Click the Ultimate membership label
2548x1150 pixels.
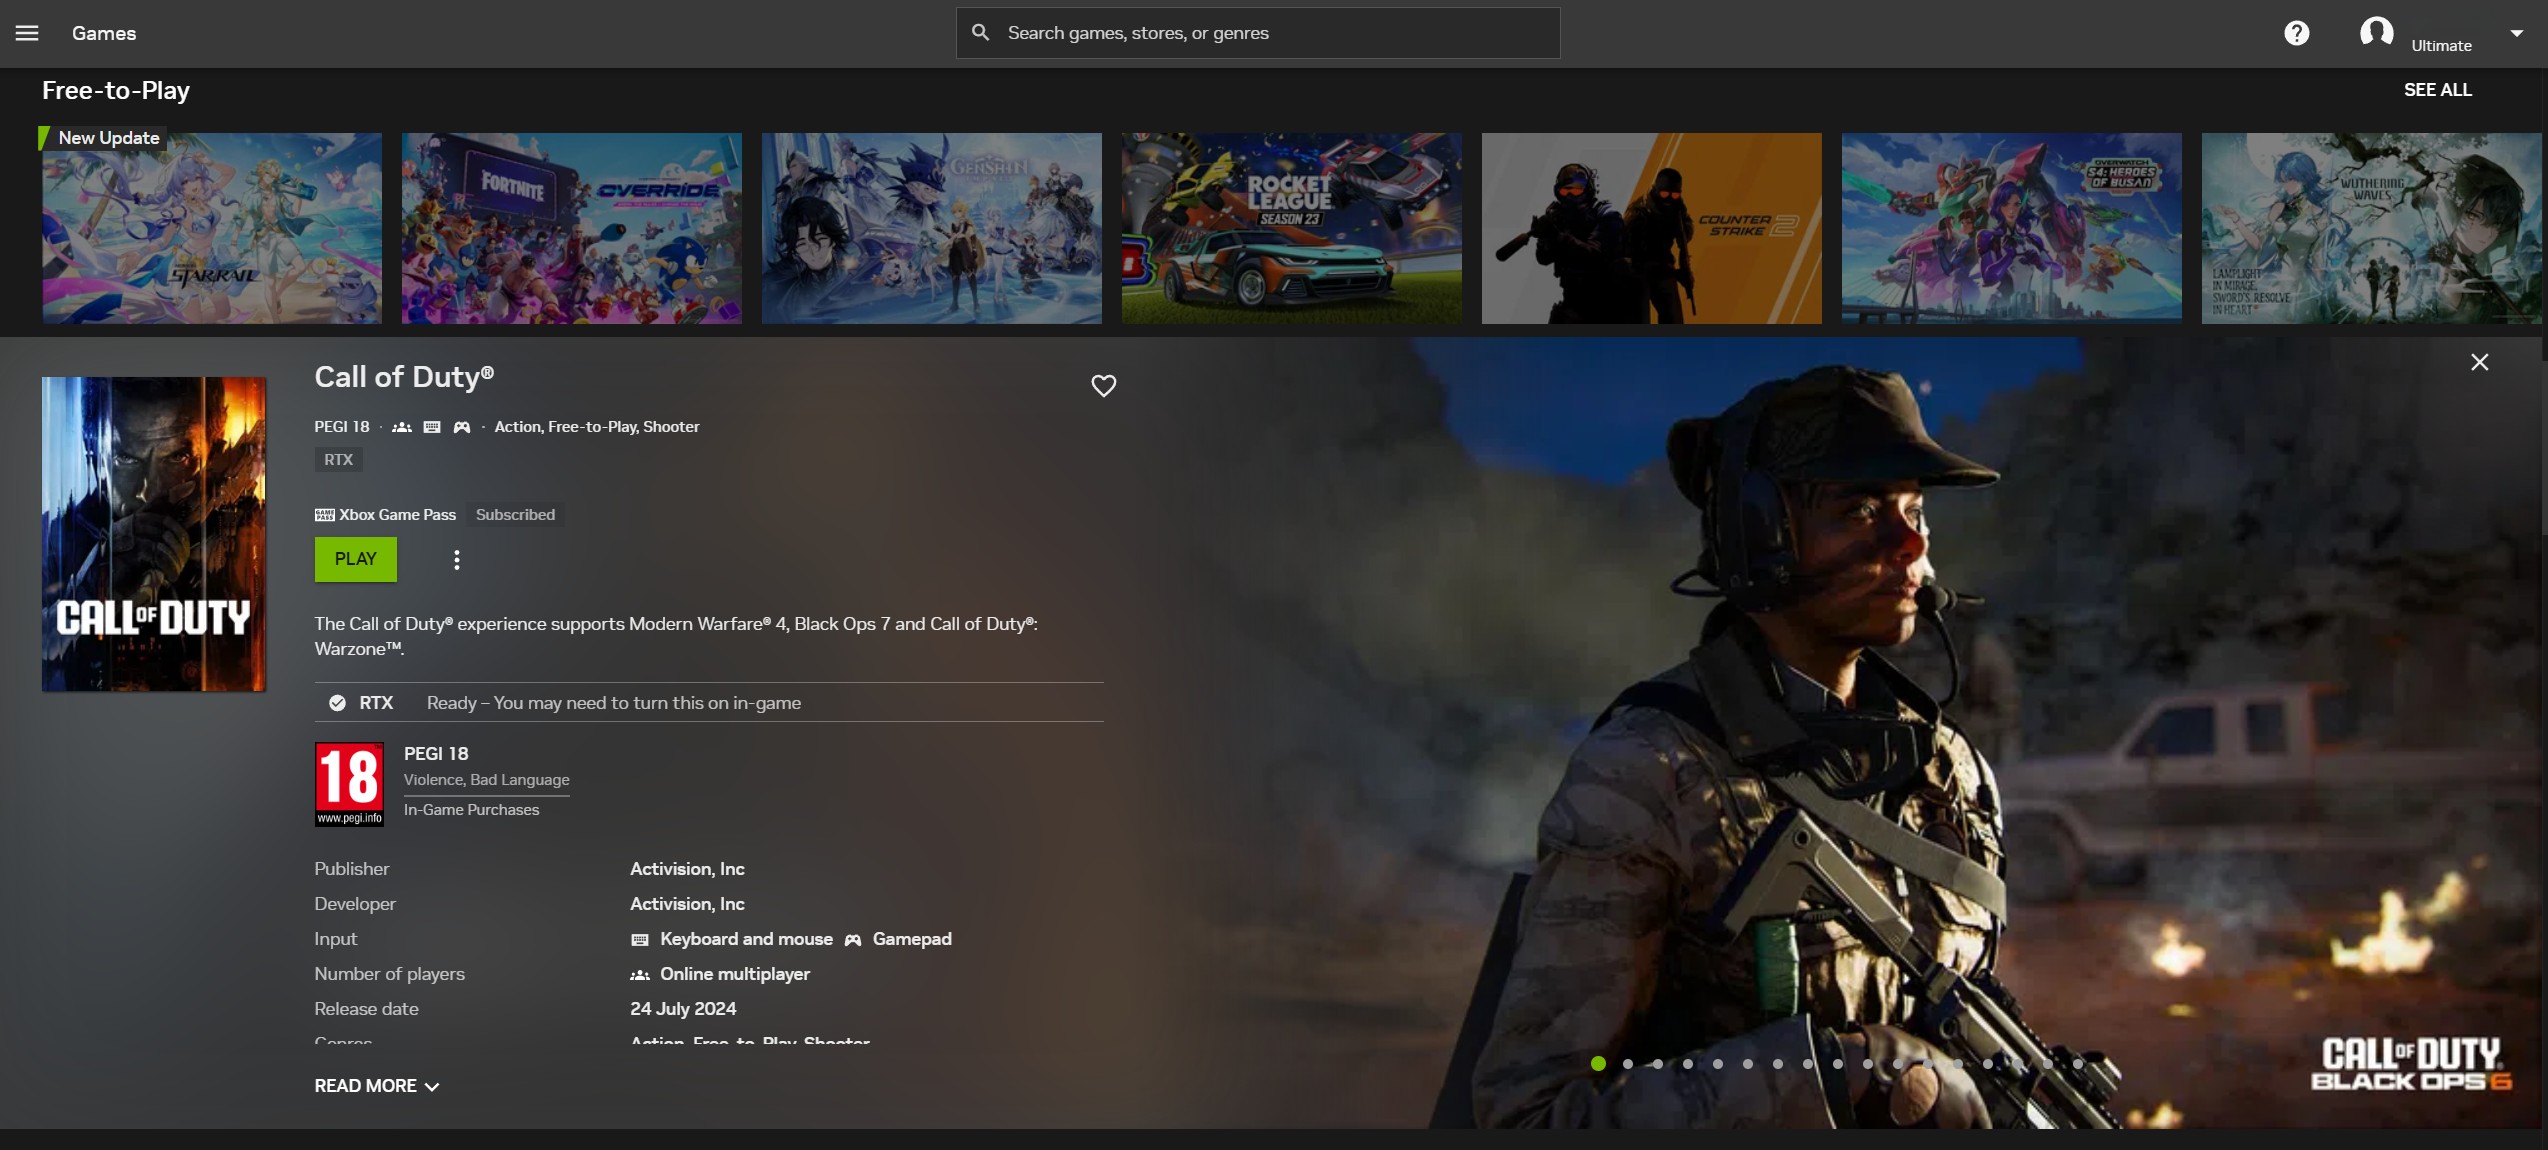[2441, 46]
